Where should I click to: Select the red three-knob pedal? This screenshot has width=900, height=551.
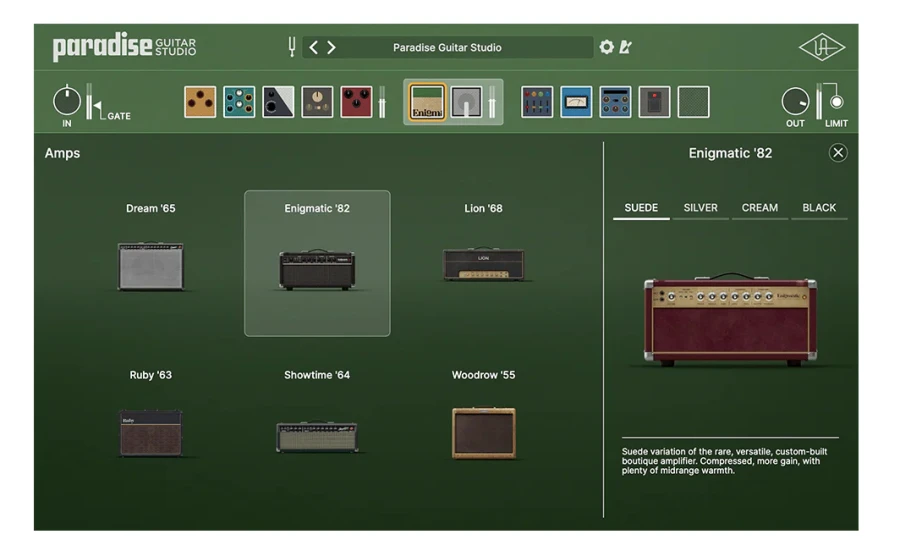[x=356, y=102]
